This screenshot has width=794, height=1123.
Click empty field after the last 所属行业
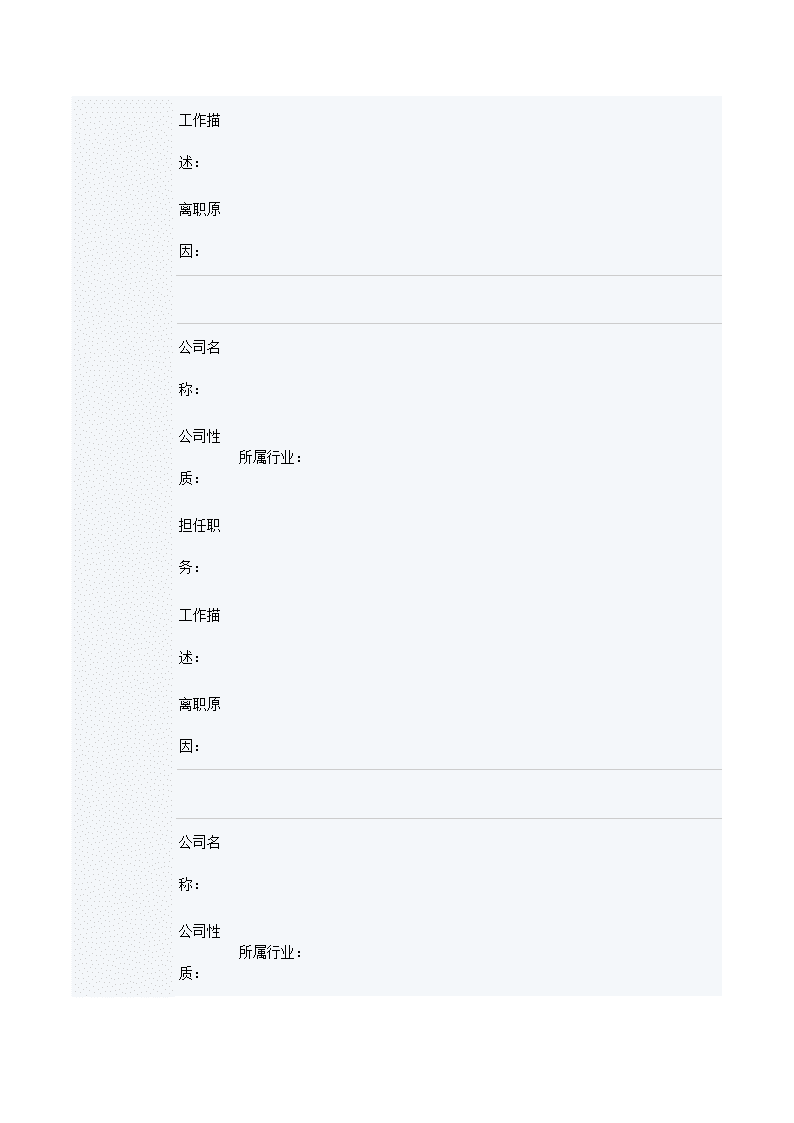coord(513,953)
